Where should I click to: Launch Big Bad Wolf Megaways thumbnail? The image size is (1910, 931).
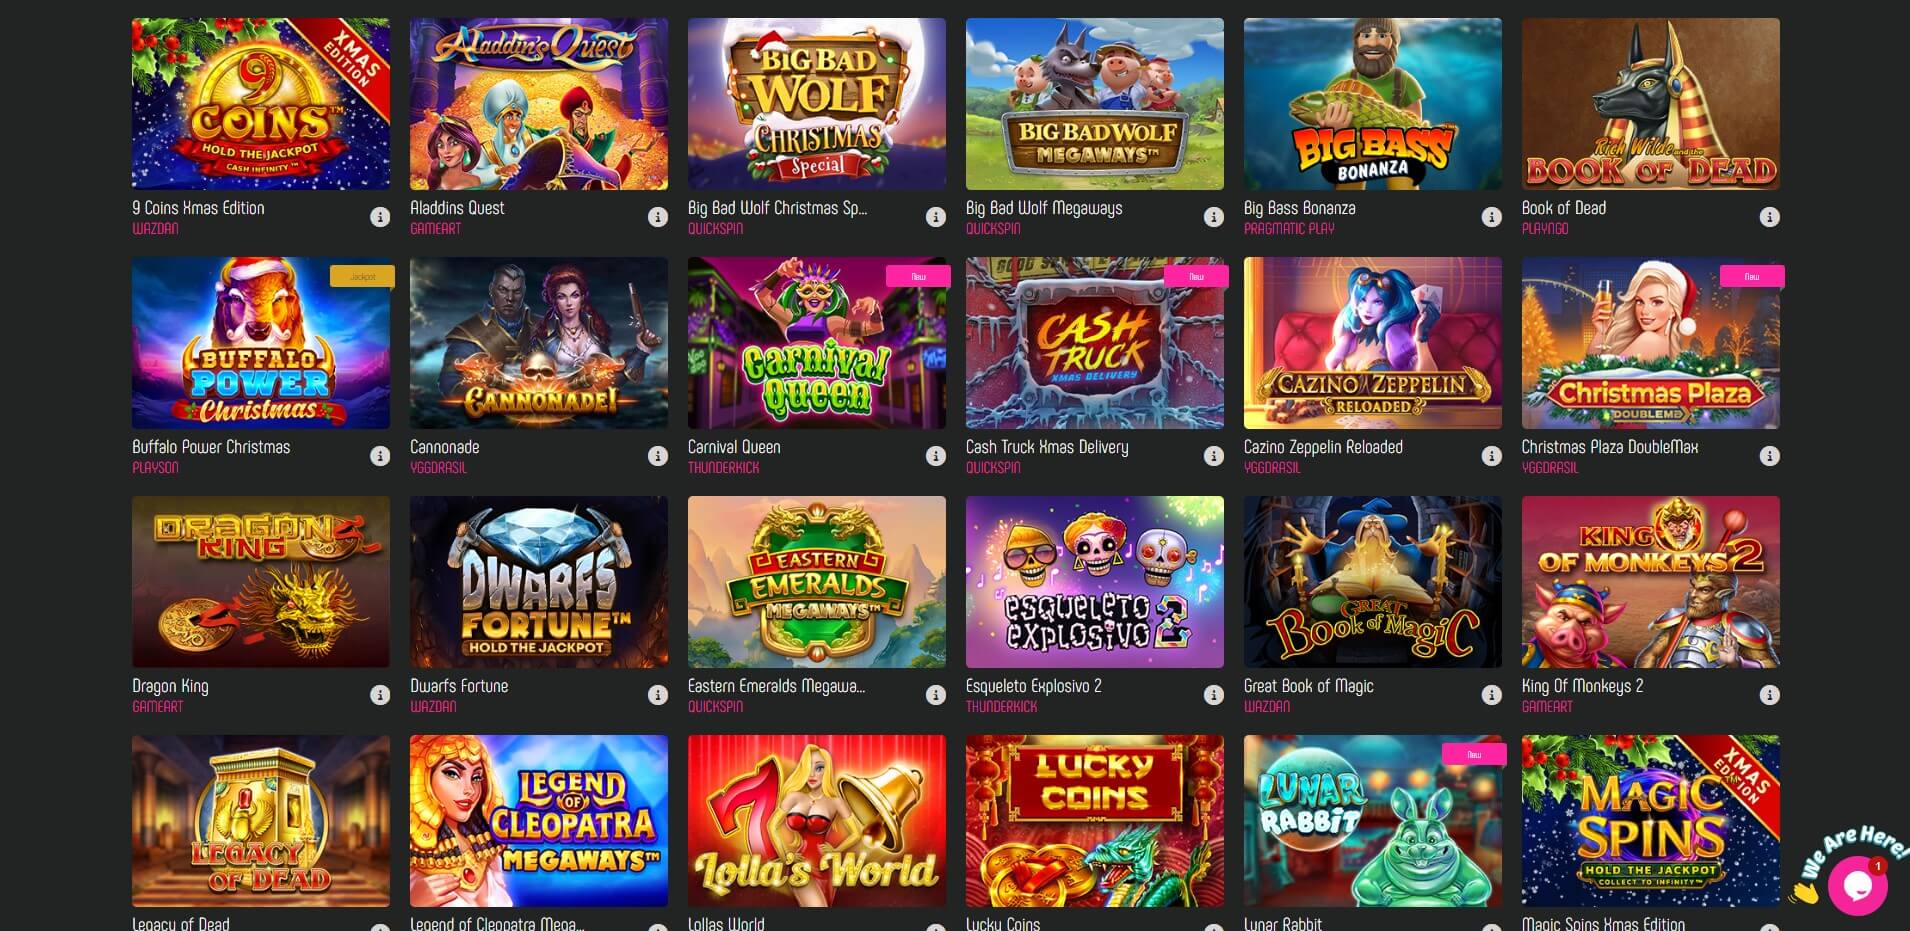(1095, 104)
